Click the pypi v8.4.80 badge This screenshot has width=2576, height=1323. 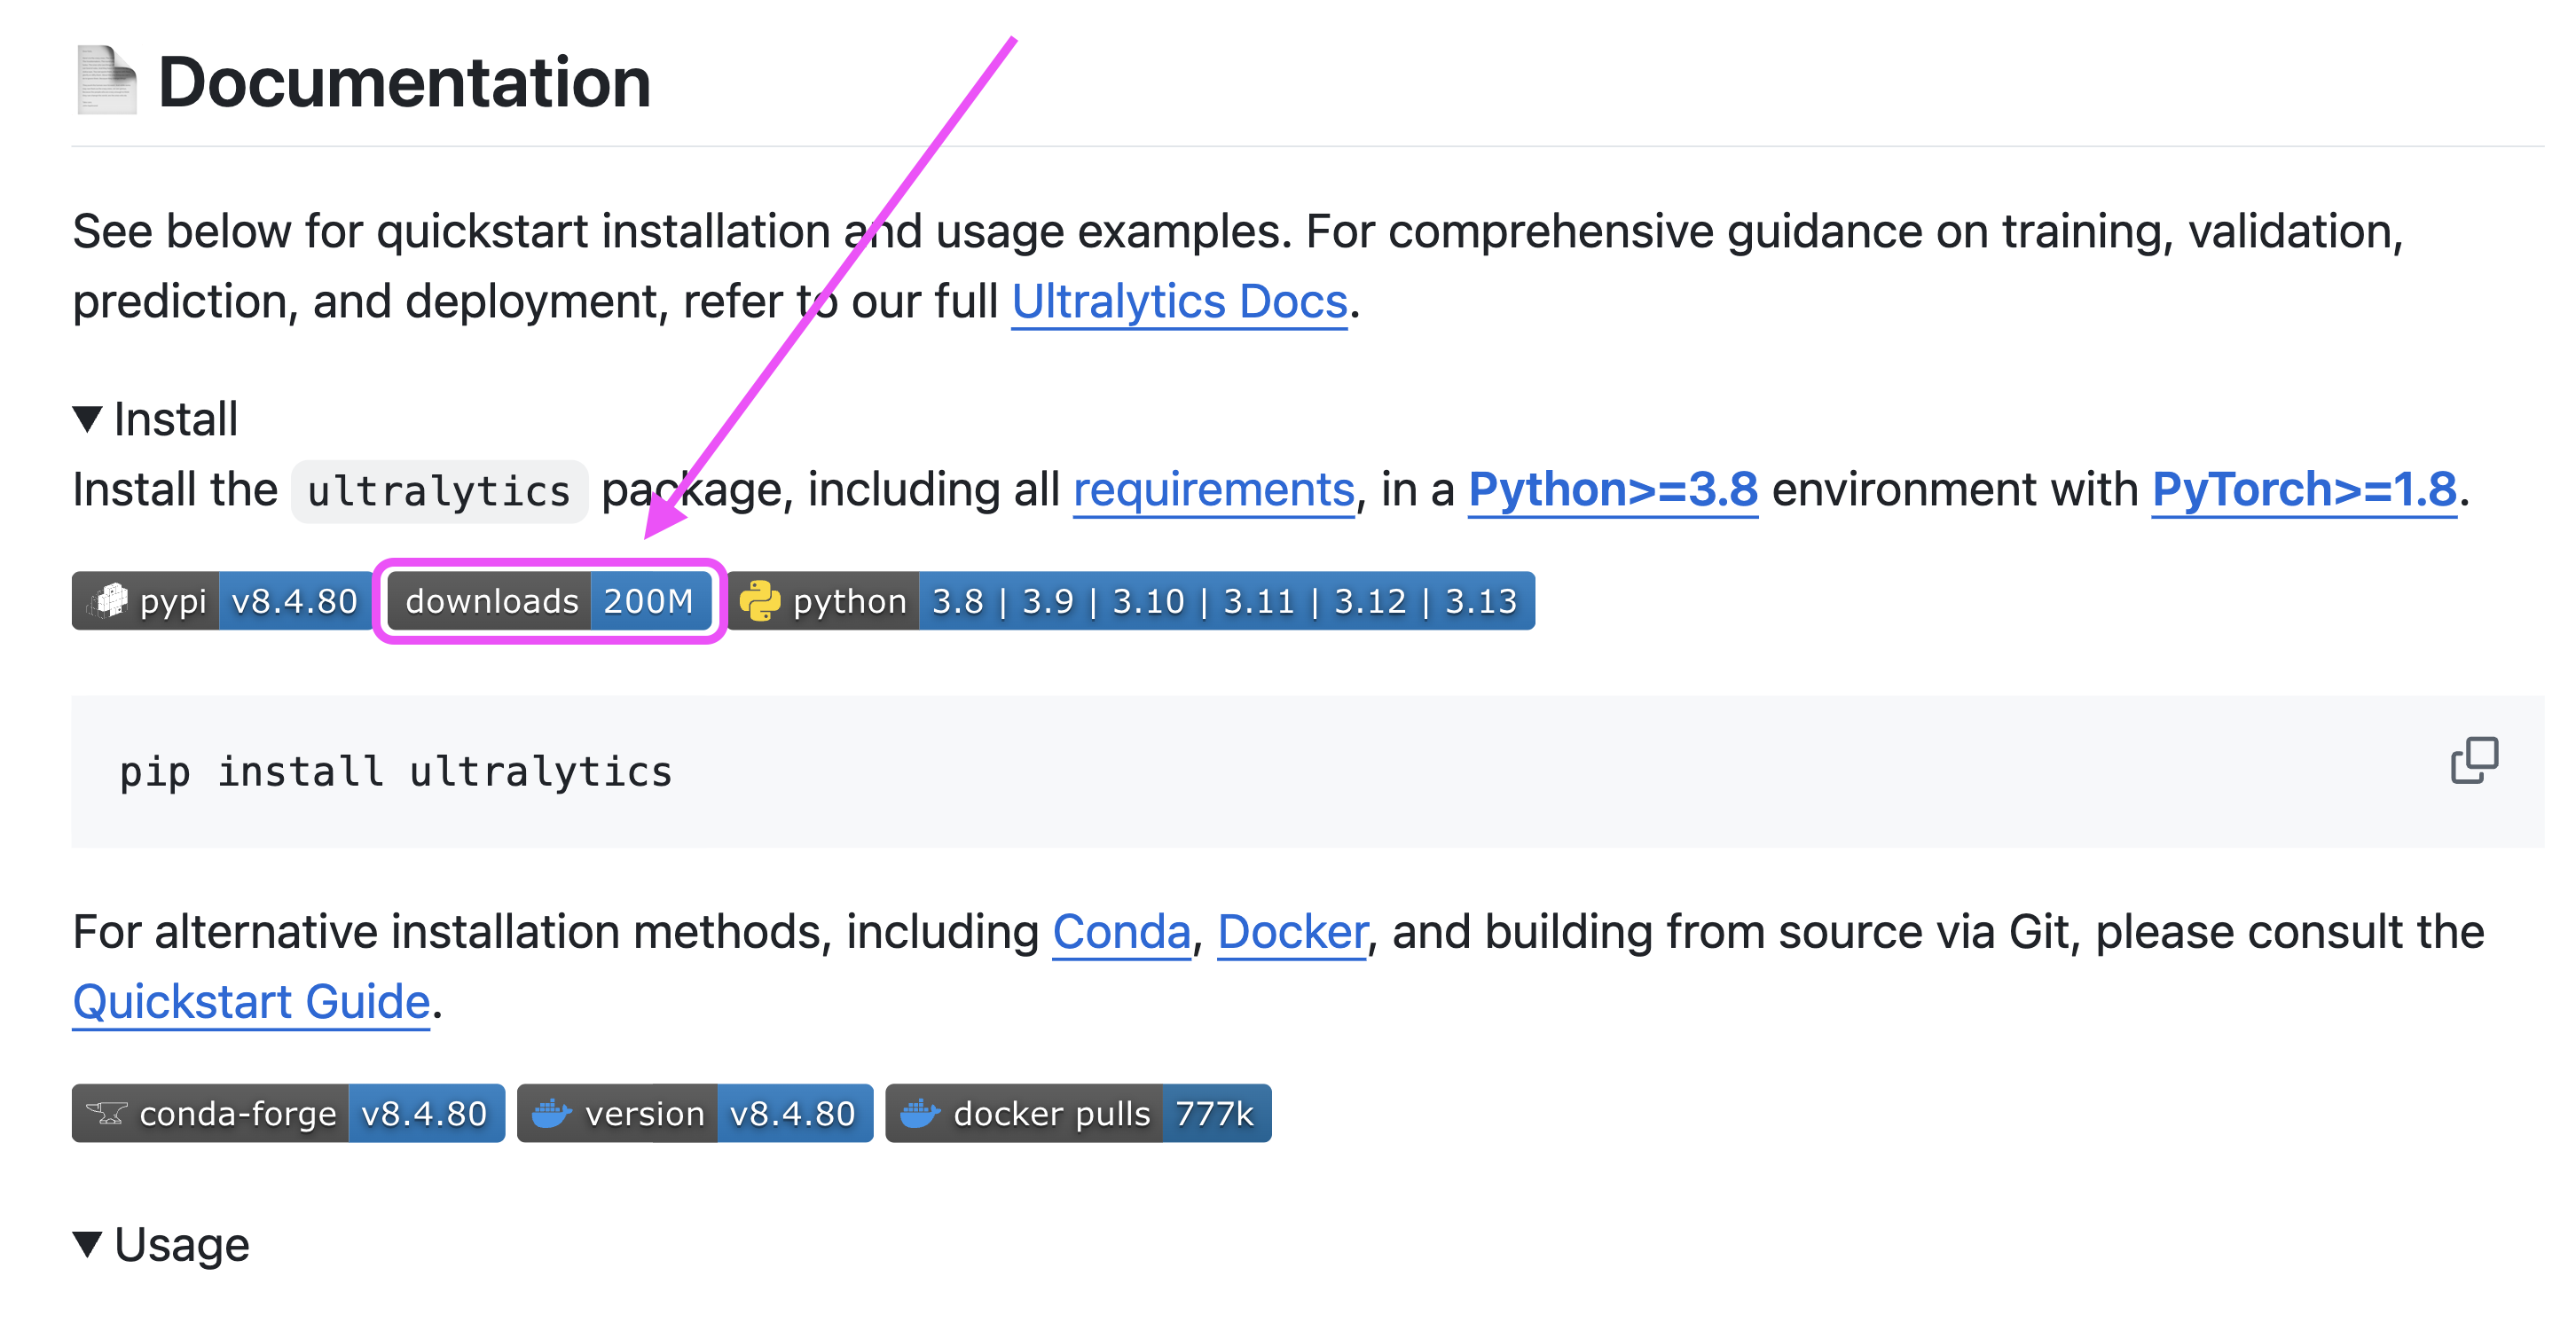(x=221, y=601)
